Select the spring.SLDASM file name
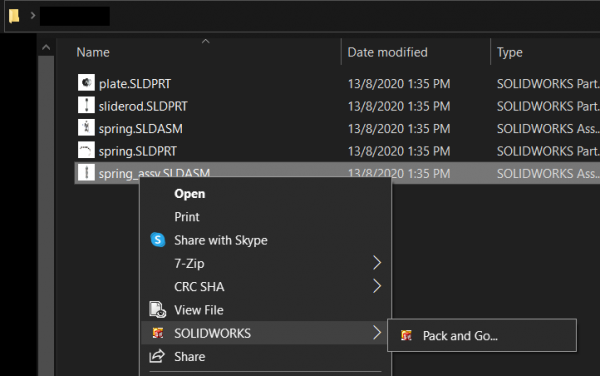Image resolution: width=600 pixels, height=376 pixels. [x=140, y=129]
